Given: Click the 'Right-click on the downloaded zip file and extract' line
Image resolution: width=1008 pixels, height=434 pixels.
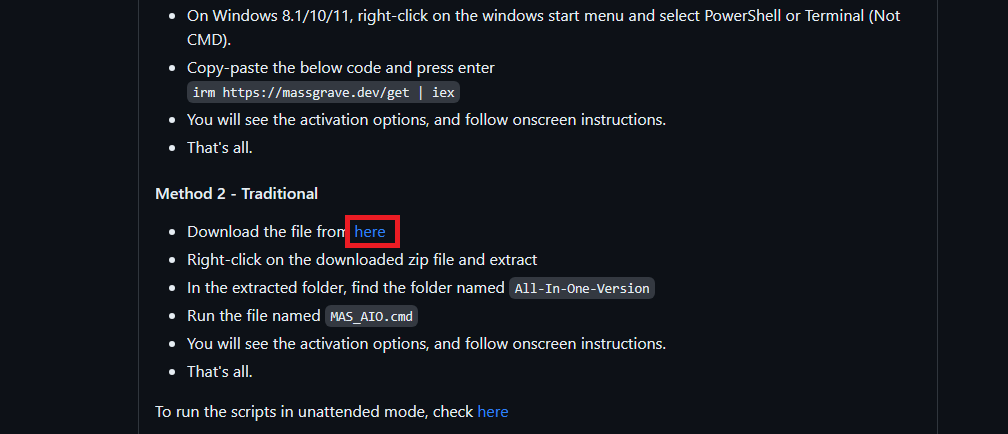Looking at the screenshot, I should click(362, 260).
